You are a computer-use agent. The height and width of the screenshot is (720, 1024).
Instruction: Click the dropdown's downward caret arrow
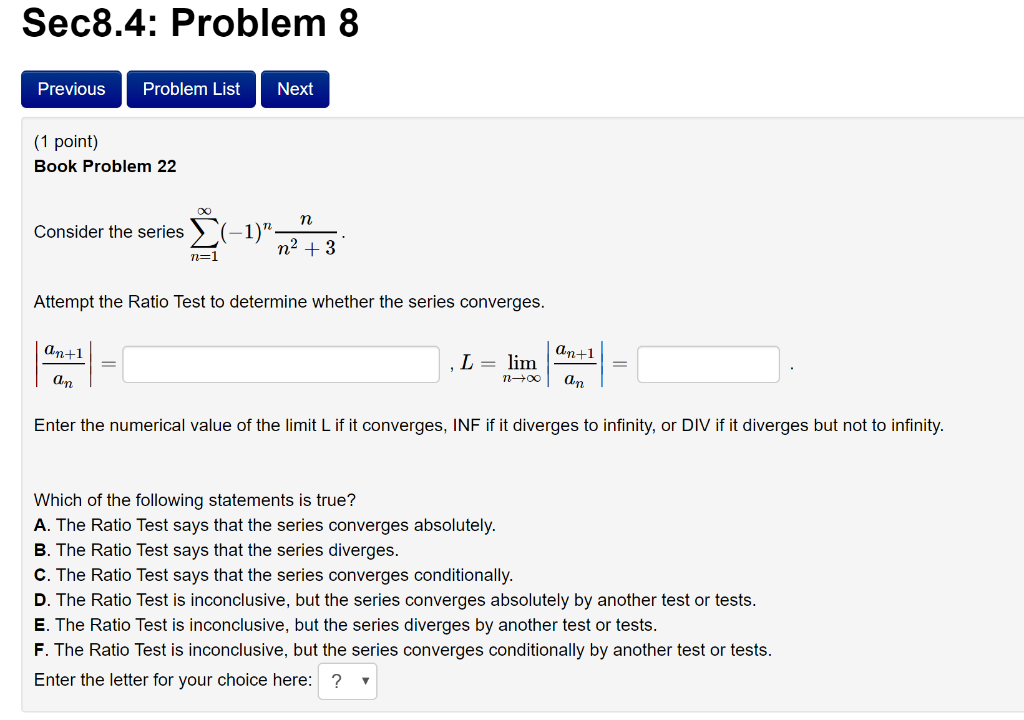tap(365, 681)
